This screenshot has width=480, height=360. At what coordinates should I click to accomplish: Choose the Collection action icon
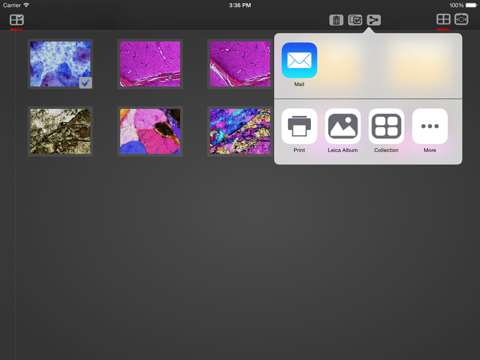[386, 126]
